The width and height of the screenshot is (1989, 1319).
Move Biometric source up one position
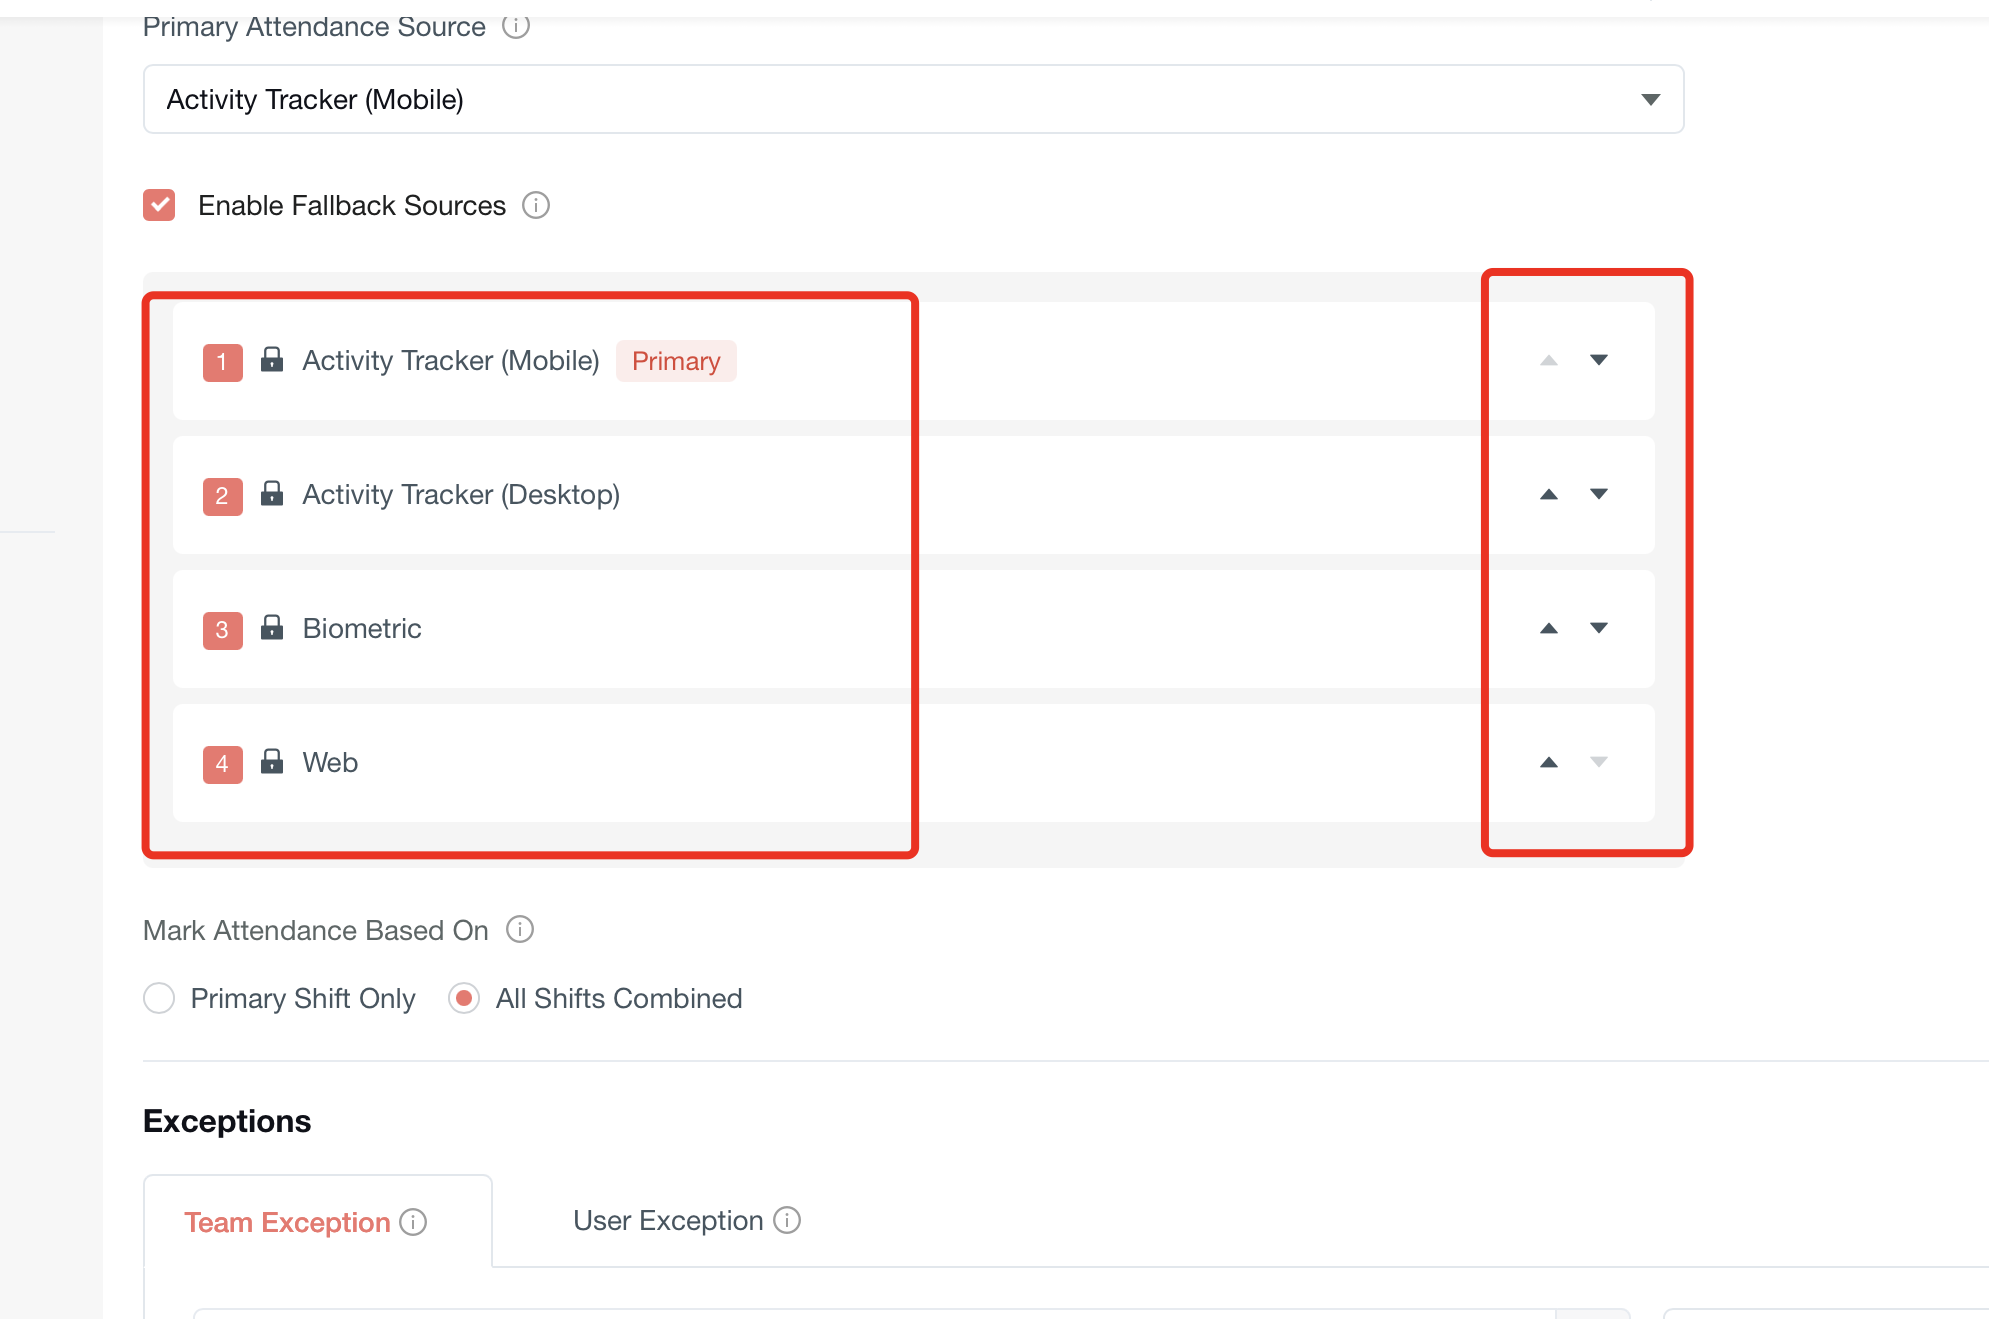click(x=1548, y=628)
